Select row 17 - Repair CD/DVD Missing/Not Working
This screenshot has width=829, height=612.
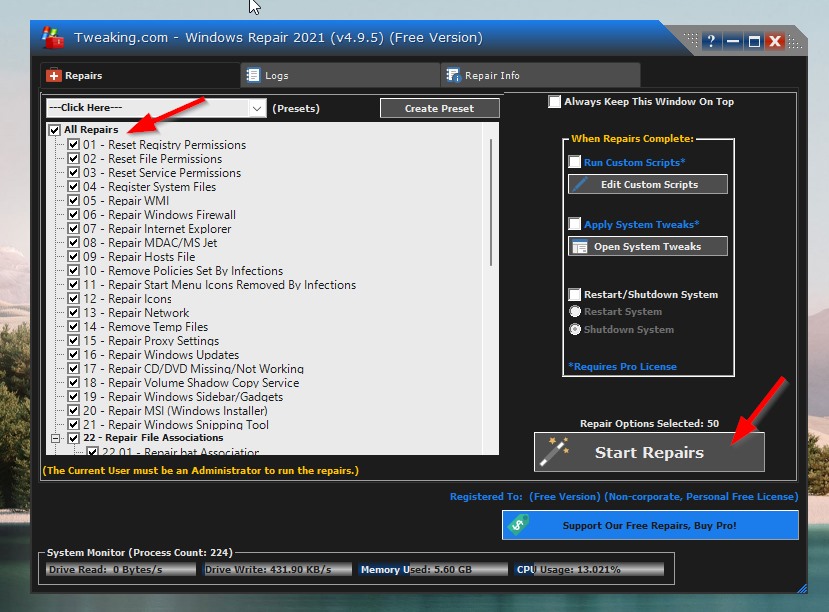click(x=194, y=369)
